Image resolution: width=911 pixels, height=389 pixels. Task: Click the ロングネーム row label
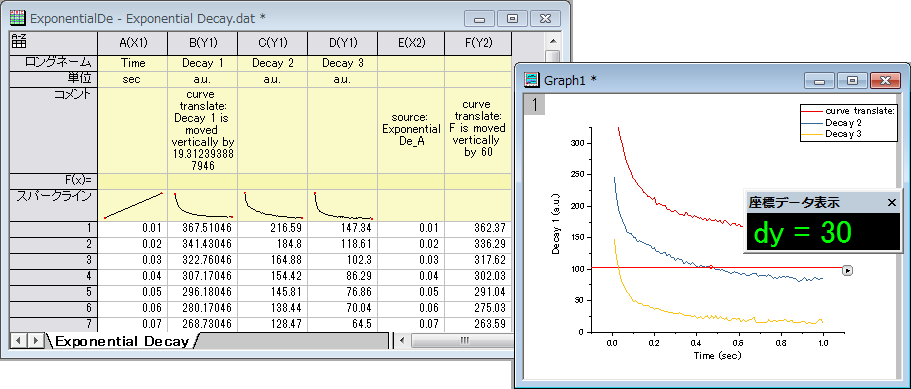coord(54,63)
